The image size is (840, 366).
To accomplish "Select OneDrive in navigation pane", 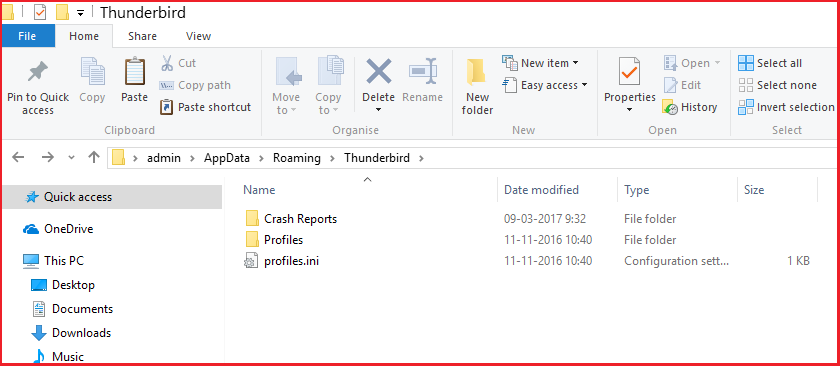I will point(58,229).
